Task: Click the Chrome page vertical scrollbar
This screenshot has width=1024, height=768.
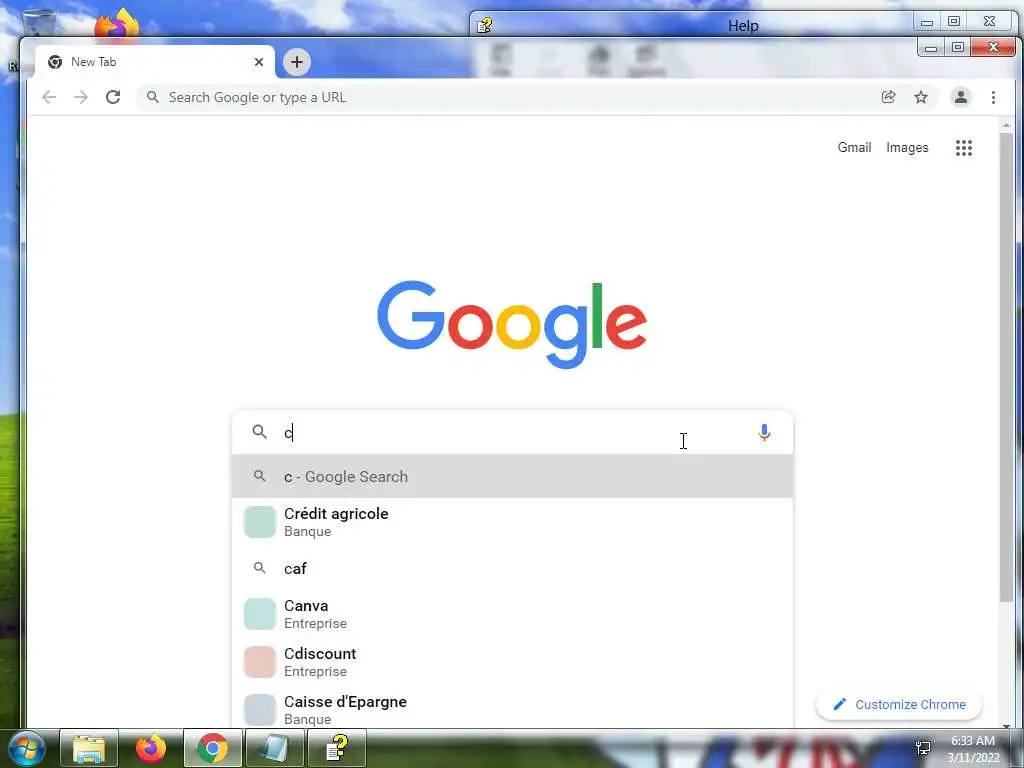Action: (1006, 366)
